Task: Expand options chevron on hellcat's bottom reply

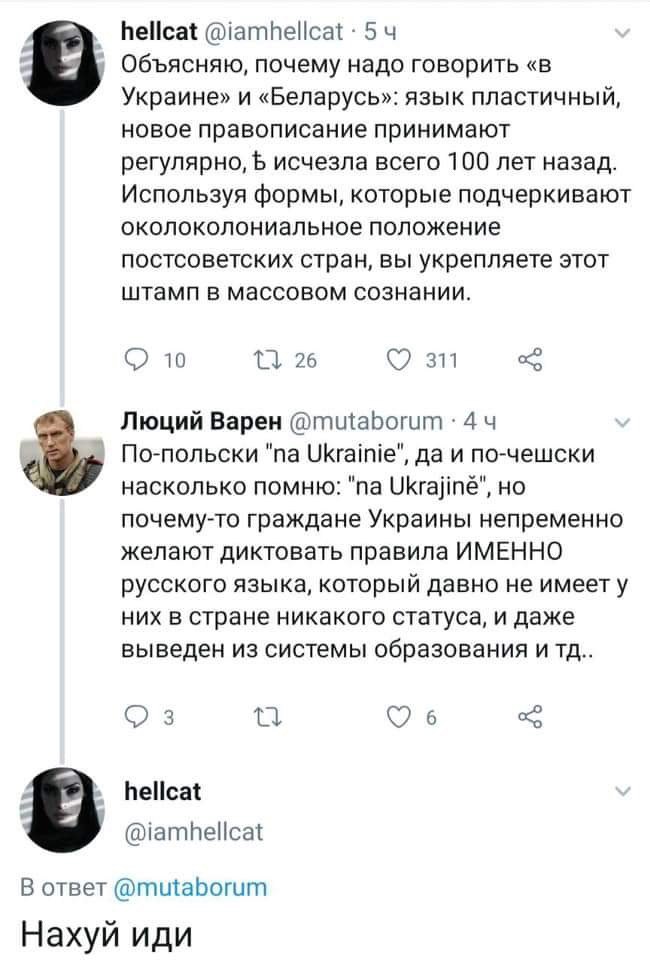Action: [x=623, y=792]
